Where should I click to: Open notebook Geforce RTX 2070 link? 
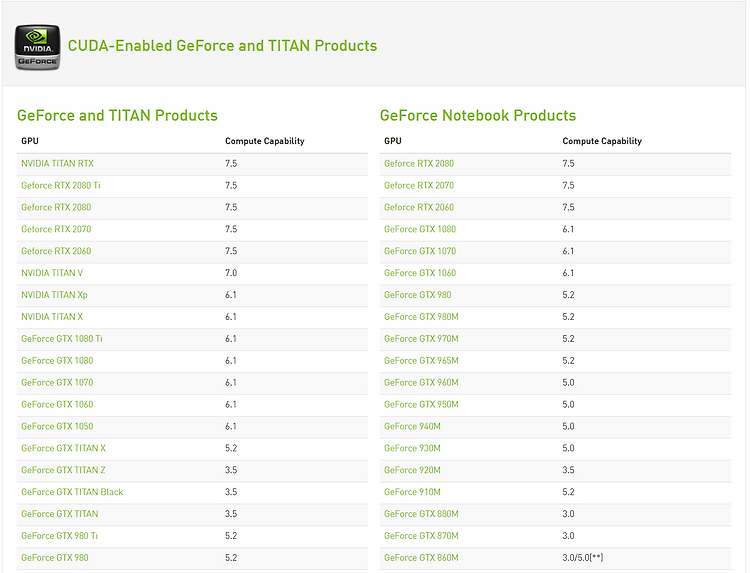[419, 186]
